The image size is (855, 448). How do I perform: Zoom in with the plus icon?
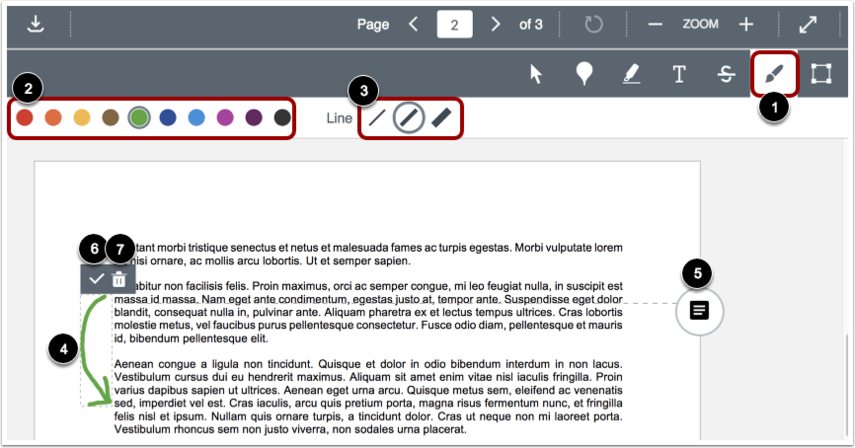click(746, 25)
